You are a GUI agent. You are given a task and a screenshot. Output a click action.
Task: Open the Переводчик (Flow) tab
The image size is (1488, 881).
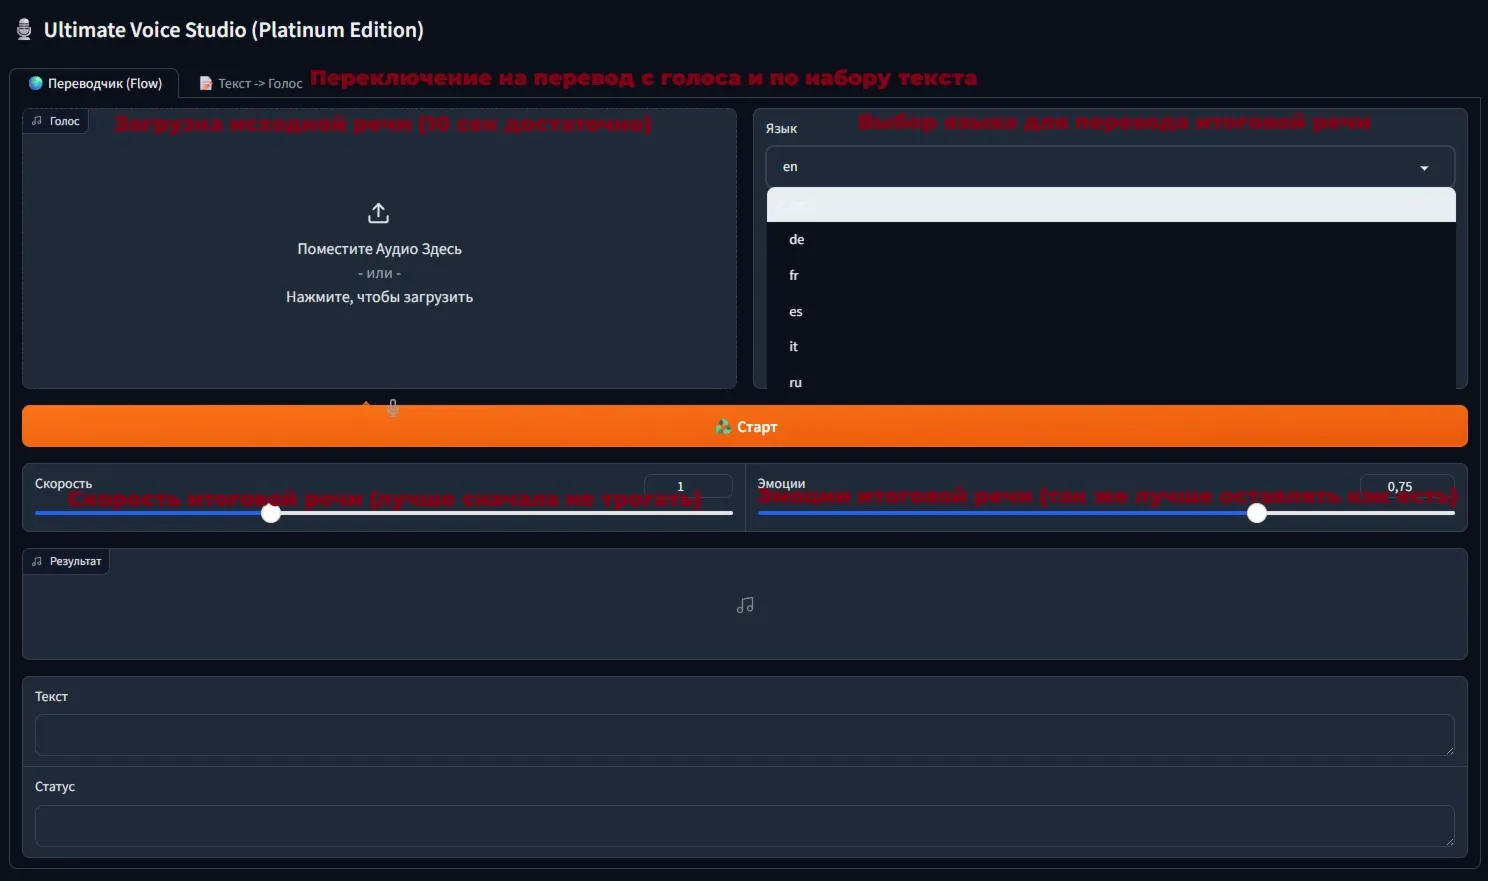pos(95,84)
